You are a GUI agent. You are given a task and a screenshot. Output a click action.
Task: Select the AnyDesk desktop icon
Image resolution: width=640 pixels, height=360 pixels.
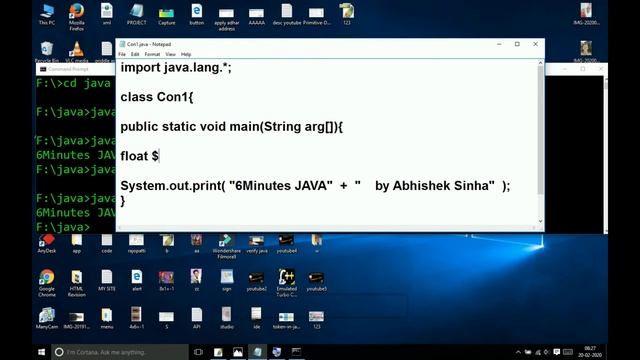coord(47,243)
